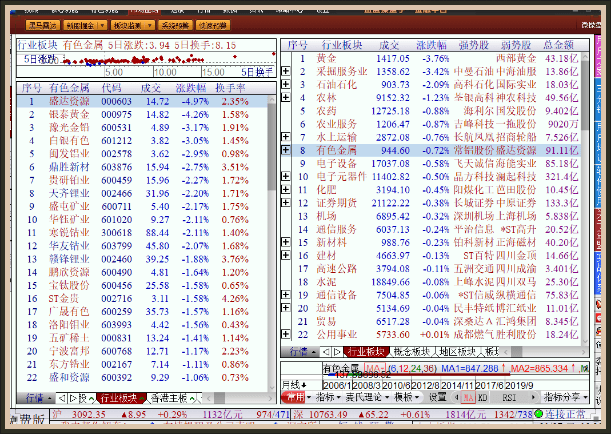Open 月线 period selector
The height and width of the screenshot is (434, 611).
tap(294, 385)
